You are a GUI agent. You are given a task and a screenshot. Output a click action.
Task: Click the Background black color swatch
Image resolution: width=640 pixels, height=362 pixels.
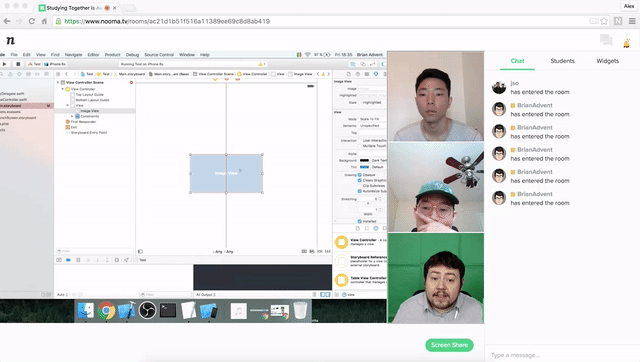coord(364,160)
